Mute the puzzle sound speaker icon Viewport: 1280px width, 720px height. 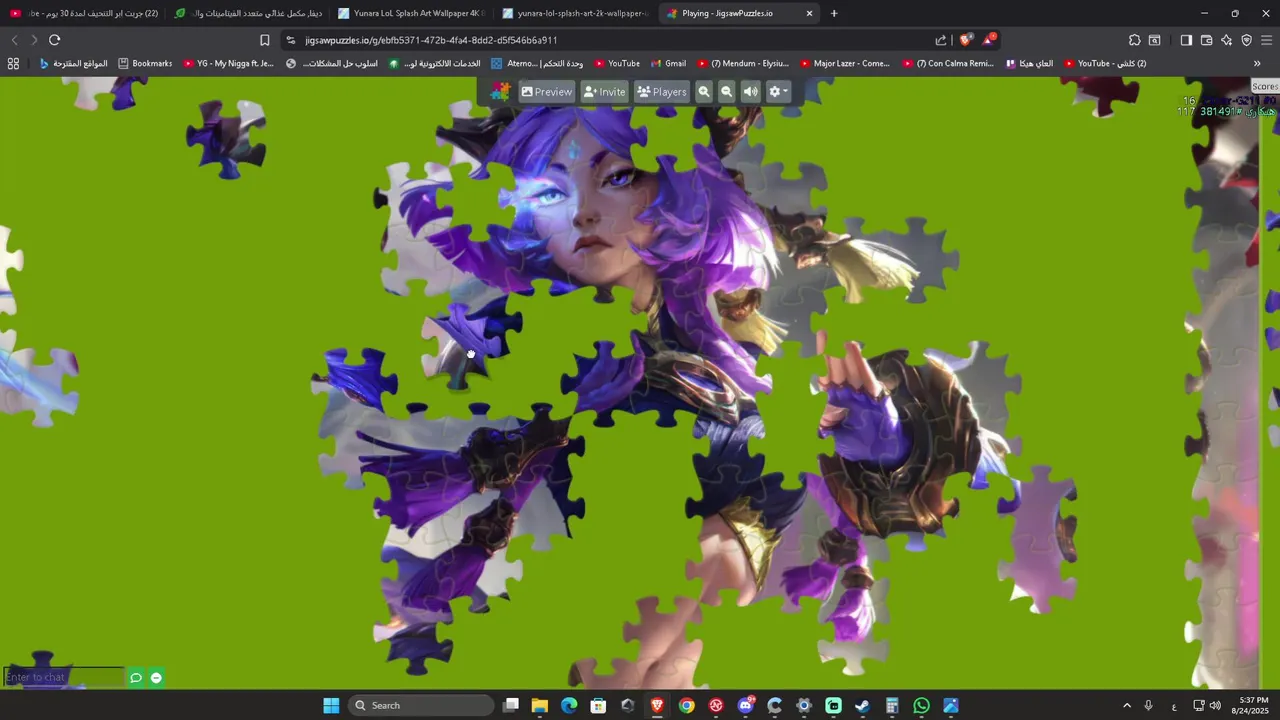pyautogui.click(x=750, y=92)
